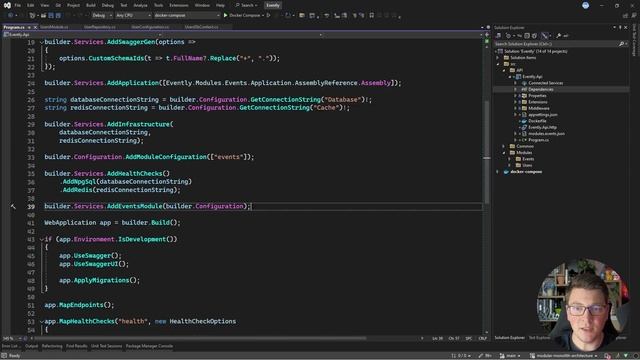Switch to the UsersDbContext.cs tab
Viewport: 640px width, 360px height.
[x=201, y=27]
